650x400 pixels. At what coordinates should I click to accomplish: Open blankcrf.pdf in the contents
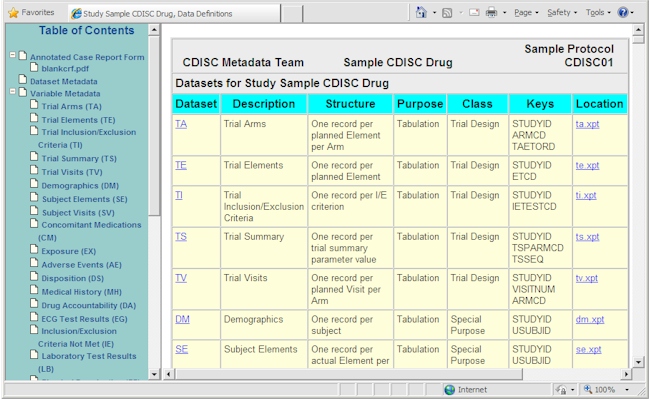tap(65, 69)
